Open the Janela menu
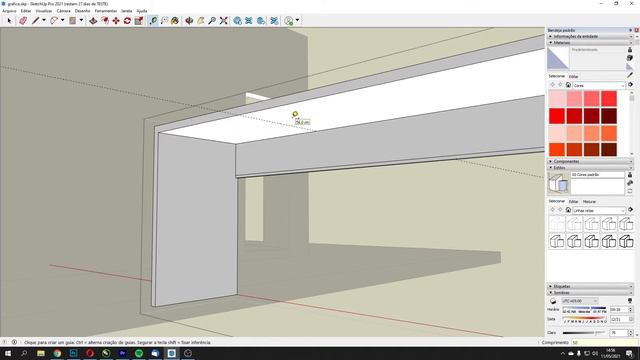Screen dimensions: 640x360 (x=127, y=11)
